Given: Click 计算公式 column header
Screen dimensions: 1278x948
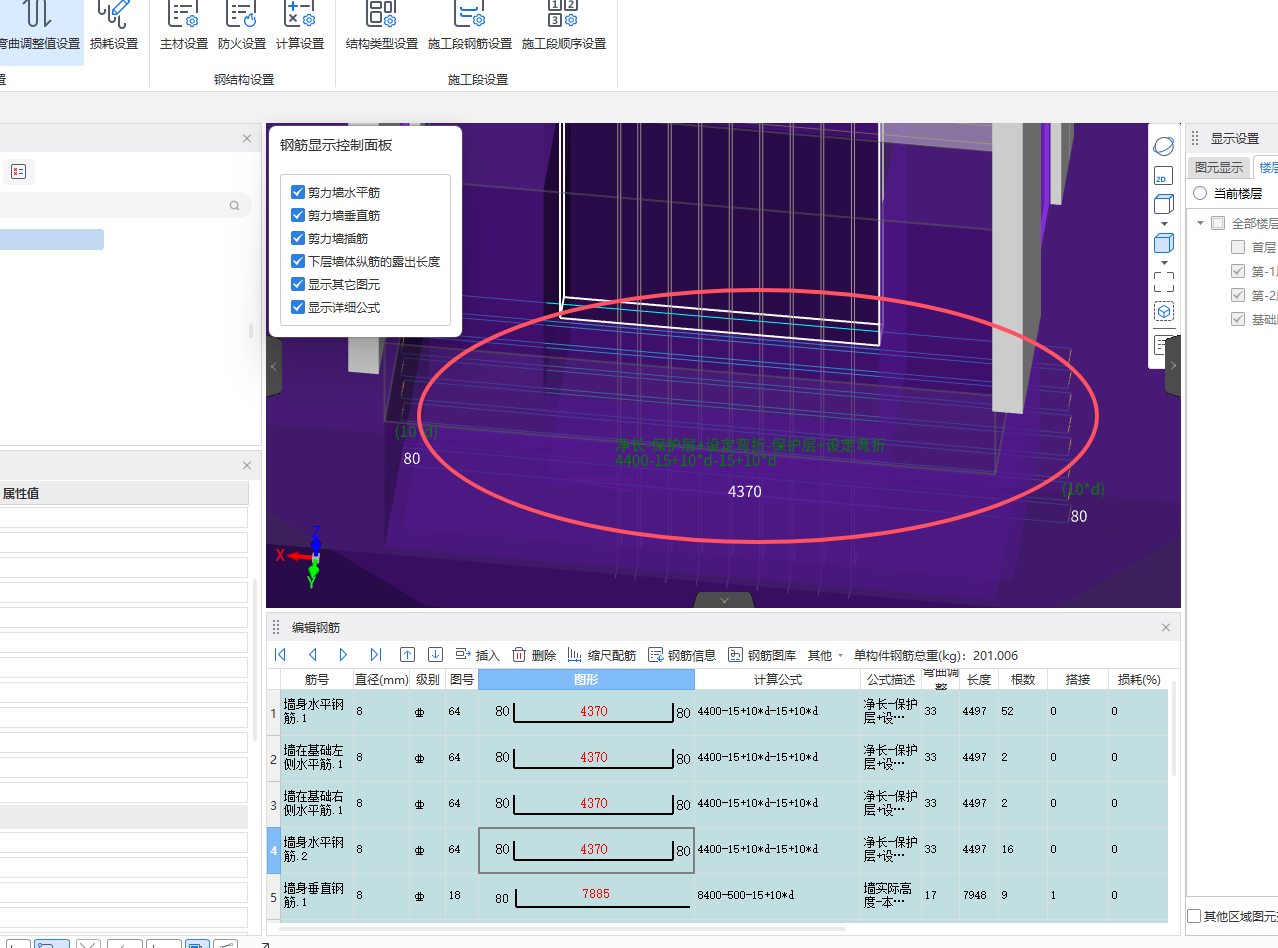Looking at the screenshot, I should tap(777, 680).
